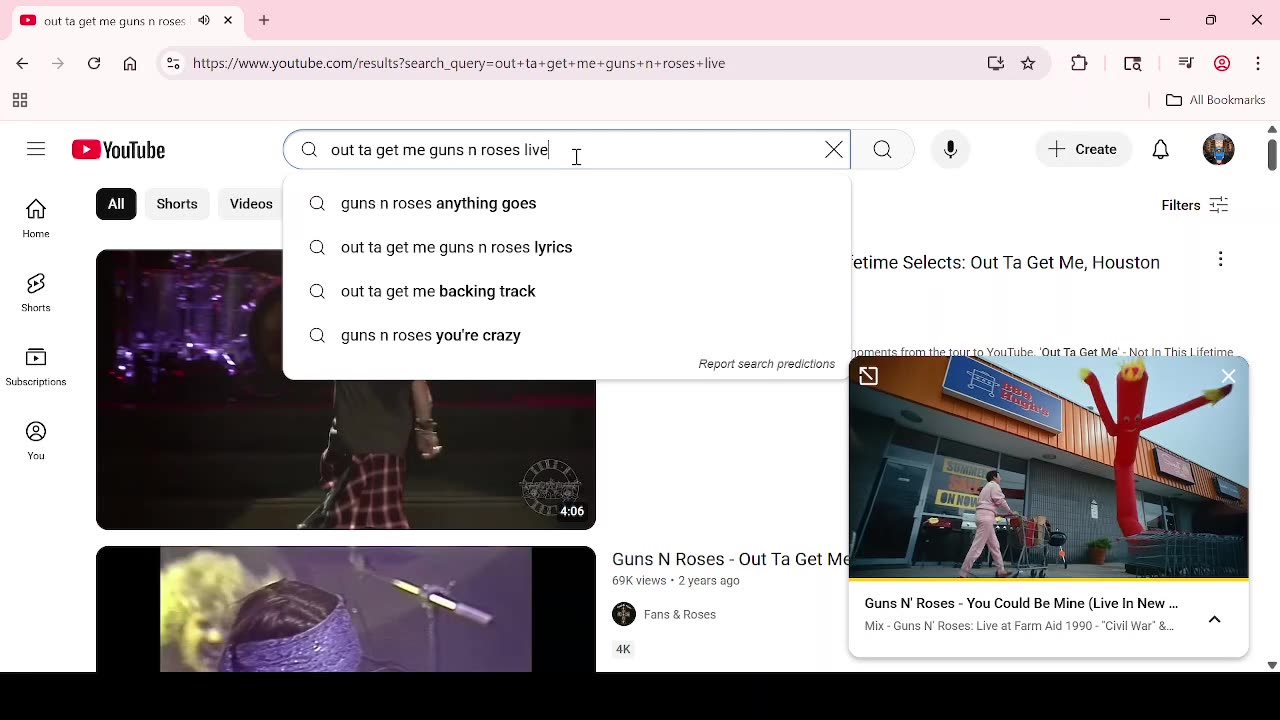Open the Create menu
Image resolution: width=1280 pixels, height=720 pixels.
1083,149
